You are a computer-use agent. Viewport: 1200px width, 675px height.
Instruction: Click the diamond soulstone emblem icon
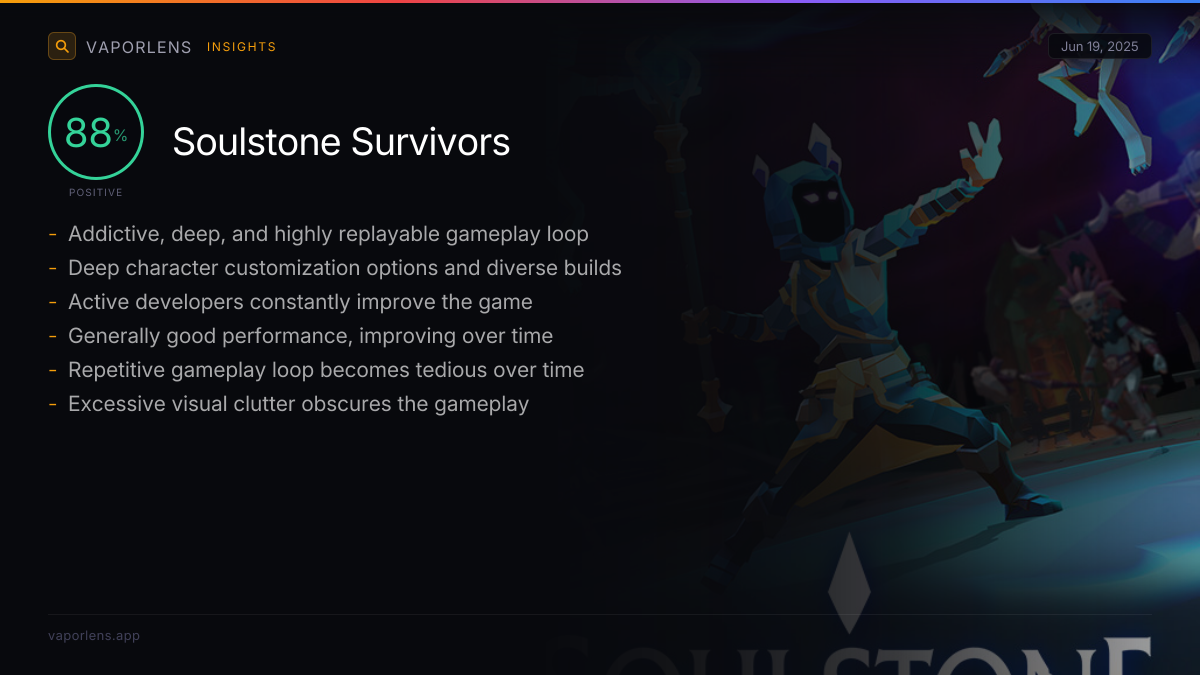click(849, 583)
